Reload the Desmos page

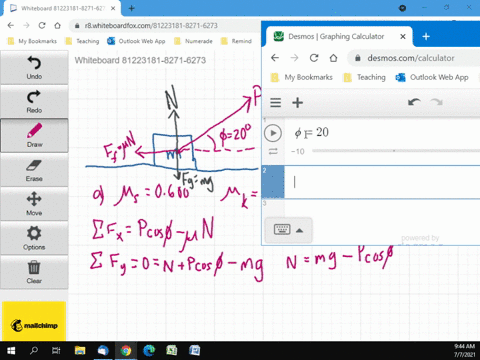(314, 58)
